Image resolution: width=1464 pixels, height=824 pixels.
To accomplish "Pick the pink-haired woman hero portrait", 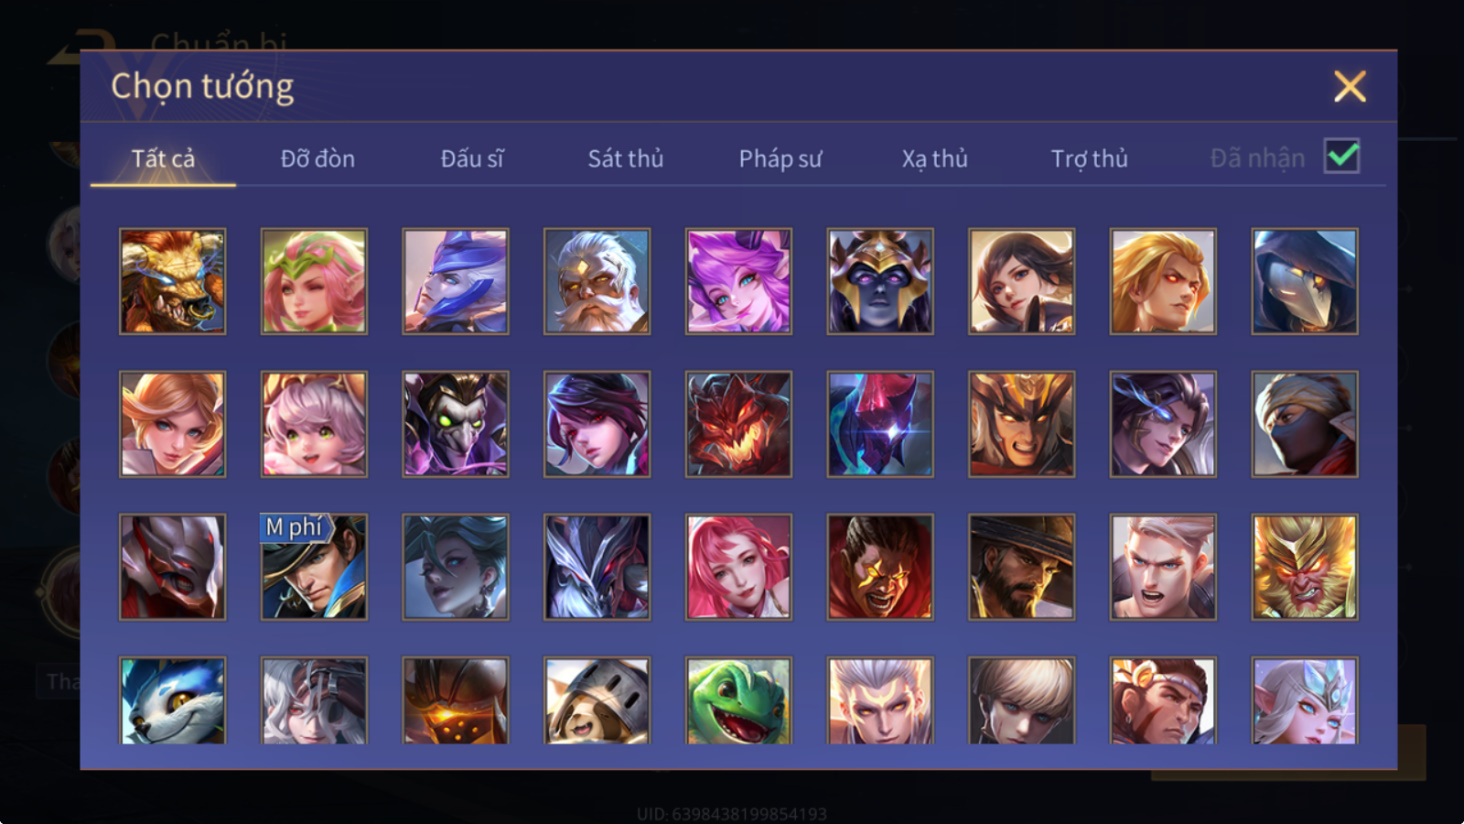I will 738,567.
